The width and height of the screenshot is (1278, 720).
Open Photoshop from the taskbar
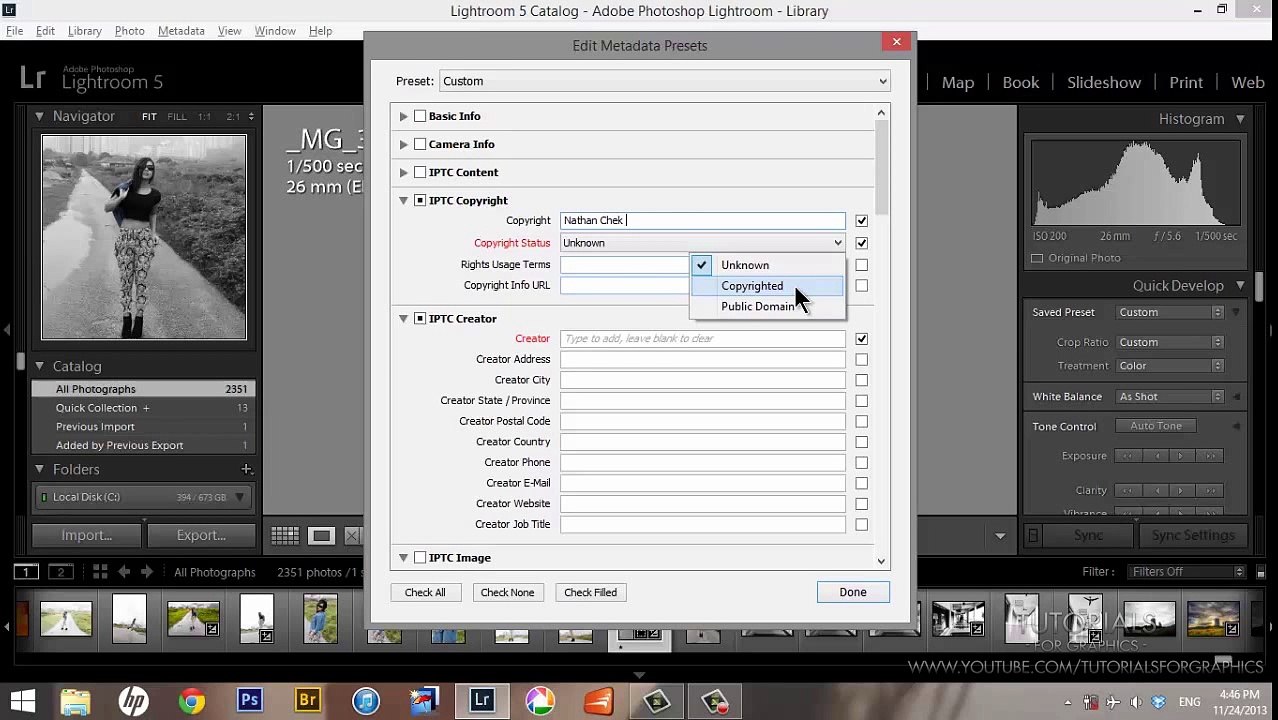(249, 700)
